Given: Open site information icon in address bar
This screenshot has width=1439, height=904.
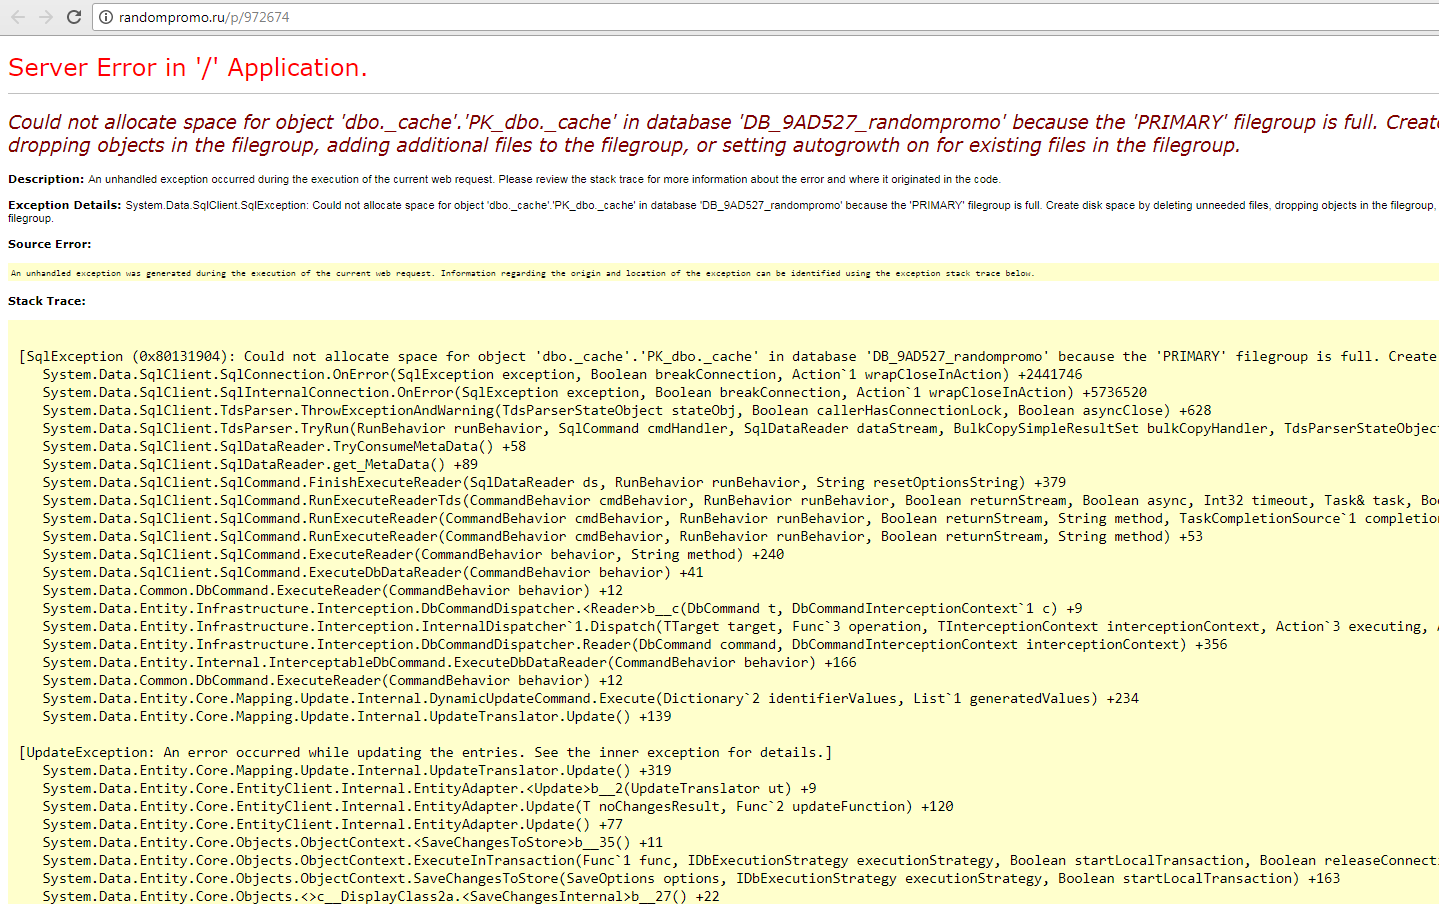Looking at the screenshot, I should (x=106, y=17).
